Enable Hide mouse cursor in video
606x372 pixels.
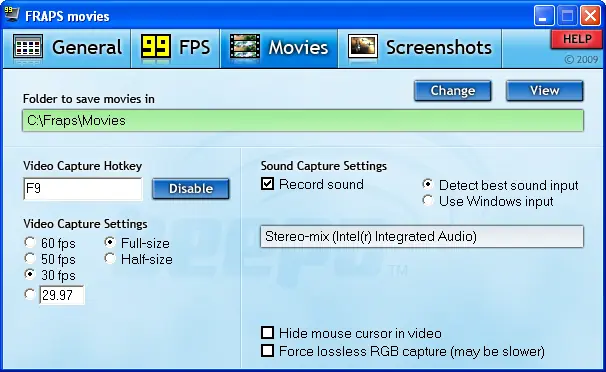pos(267,333)
